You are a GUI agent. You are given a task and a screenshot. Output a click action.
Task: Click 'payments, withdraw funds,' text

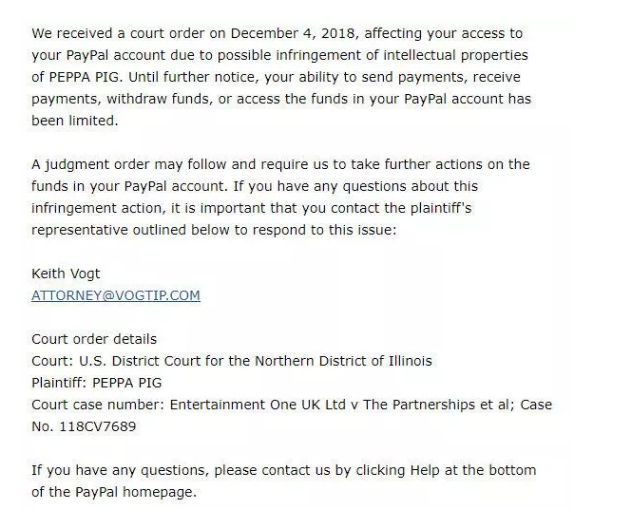coord(122,99)
